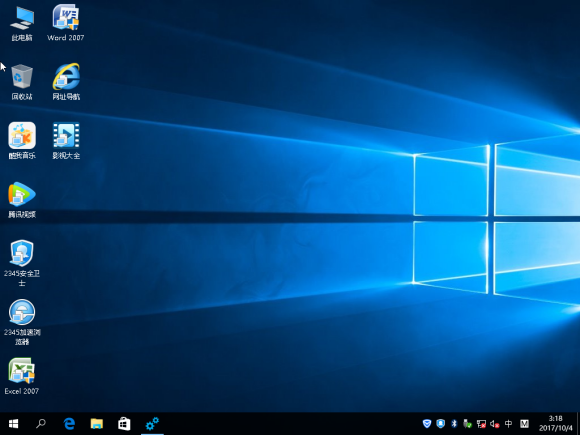Click the safely remove USB hardware icon
Image resolution: width=580 pixels, height=435 pixels.
tap(468, 424)
